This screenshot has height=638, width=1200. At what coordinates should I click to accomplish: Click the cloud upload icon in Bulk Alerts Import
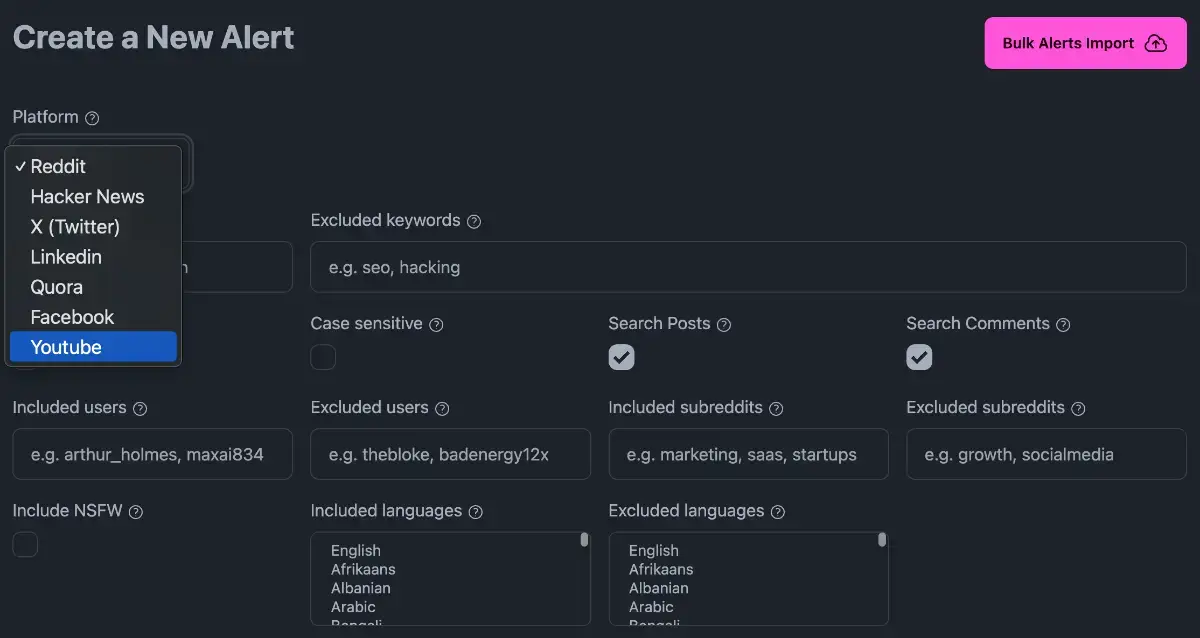(1155, 43)
